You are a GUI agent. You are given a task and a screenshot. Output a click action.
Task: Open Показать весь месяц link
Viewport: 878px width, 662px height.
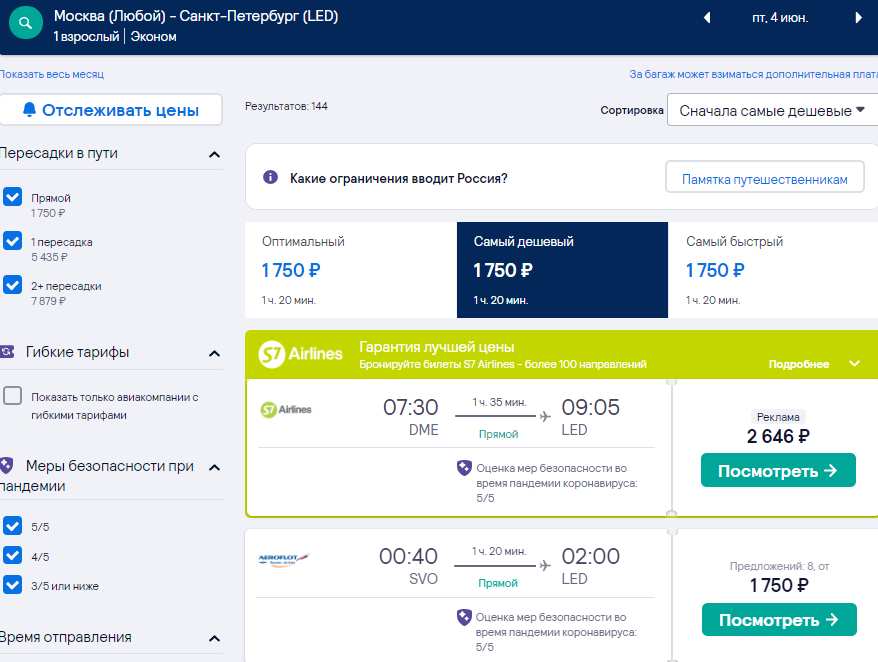[x=52, y=74]
